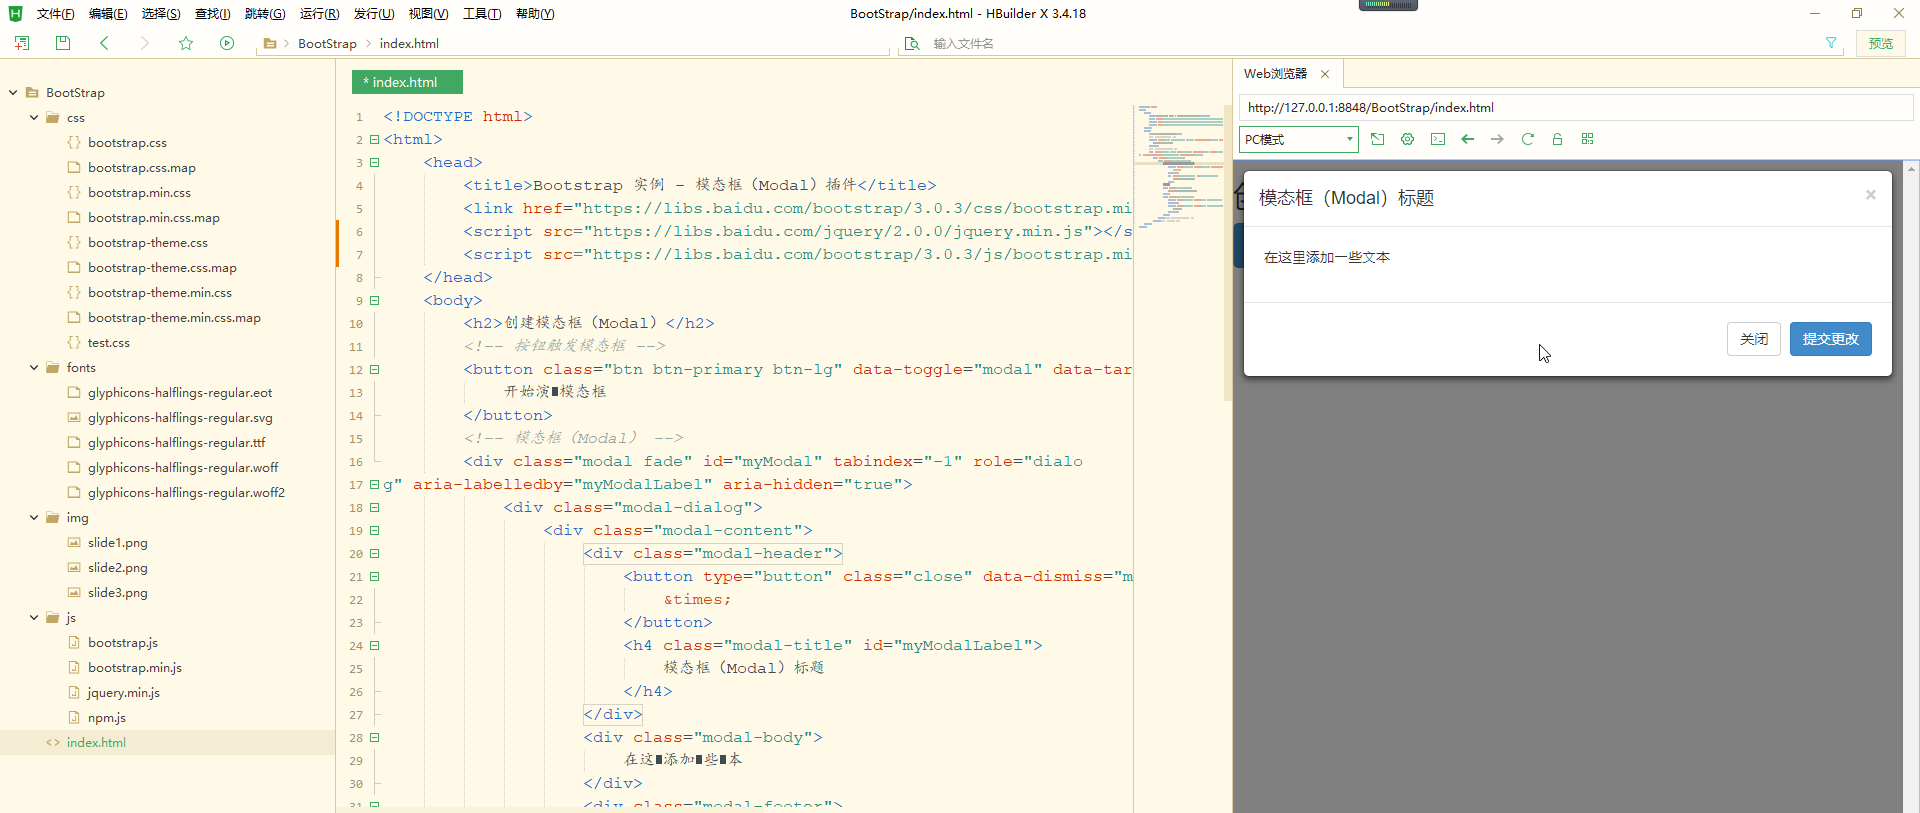The height and width of the screenshot is (813, 1920).
Task: Open the browser console terminal icon
Action: (x=1438, y=139)
